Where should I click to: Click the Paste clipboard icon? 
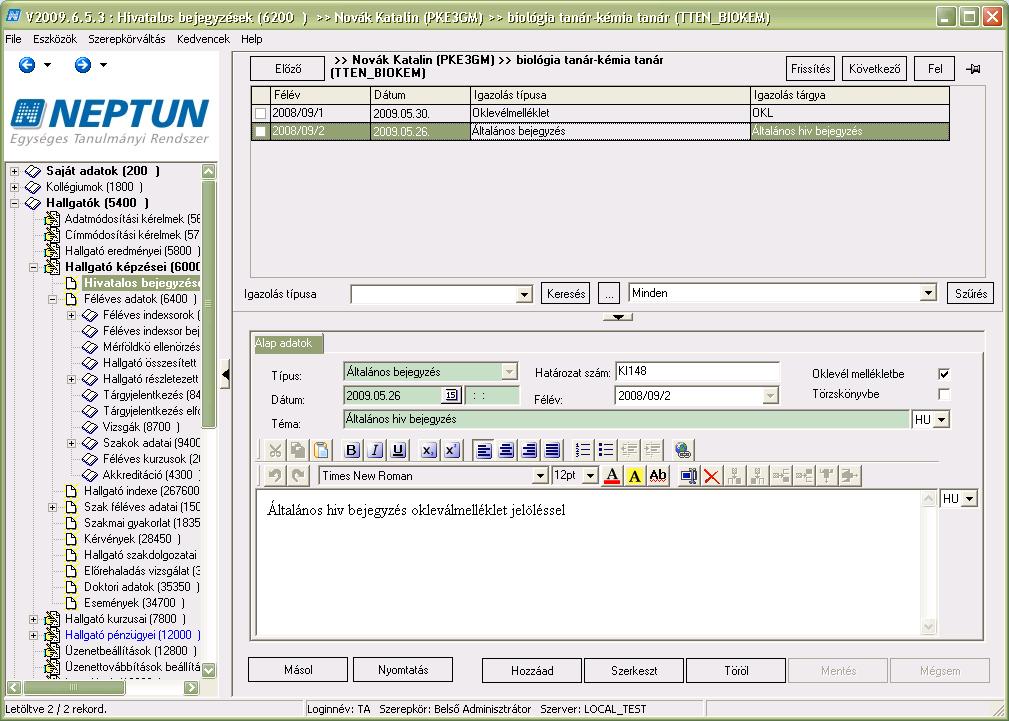click(x=321, y=450)
